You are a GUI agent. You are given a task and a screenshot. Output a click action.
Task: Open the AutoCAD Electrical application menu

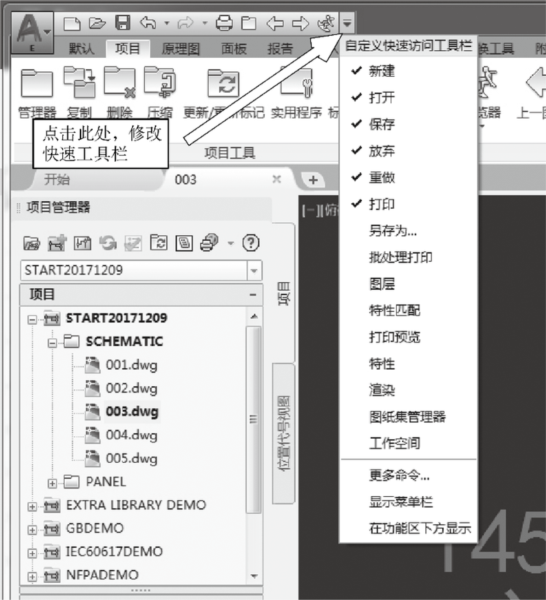coord(32,33)
